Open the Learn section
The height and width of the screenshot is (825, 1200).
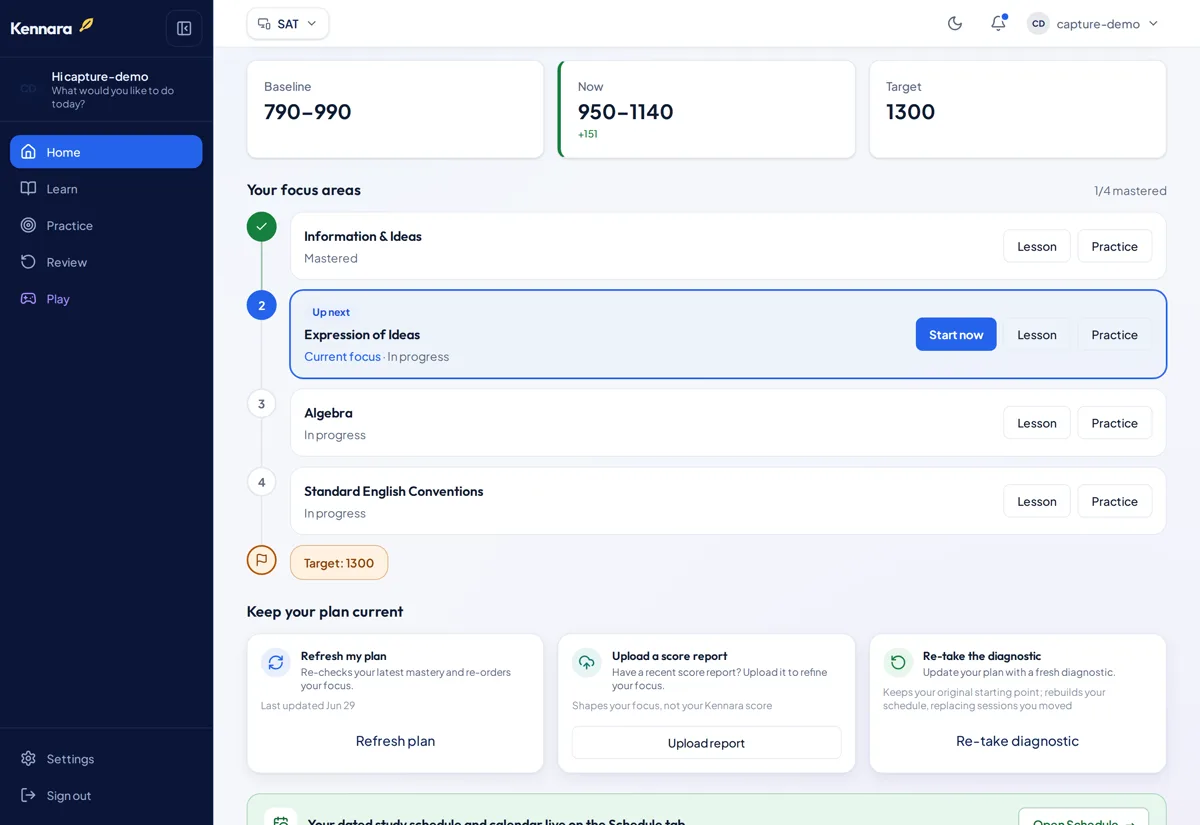point(106,188)
